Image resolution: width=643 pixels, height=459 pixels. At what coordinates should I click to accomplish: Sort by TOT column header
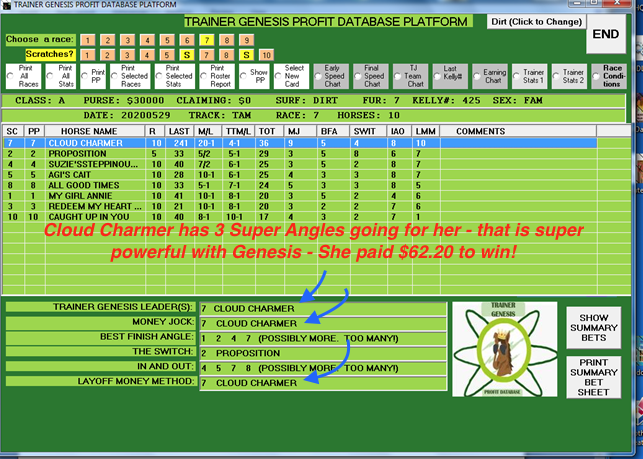[x=269, y=131]
